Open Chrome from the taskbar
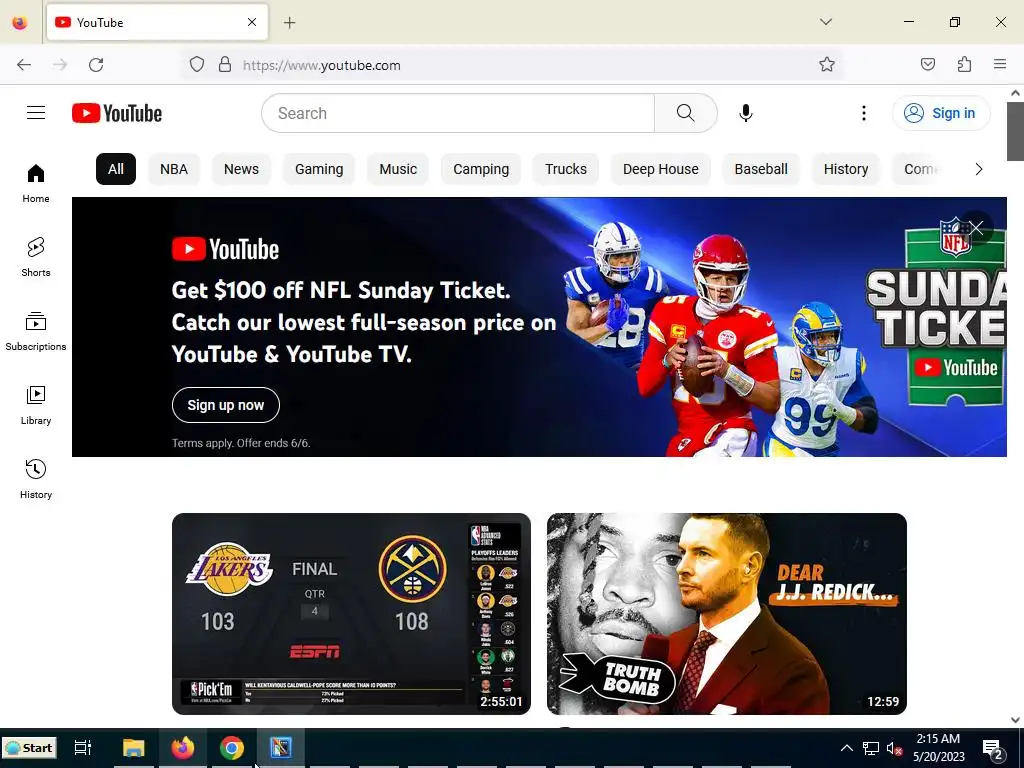Screen dimensions: 1024x768 [x=232, y=747]
